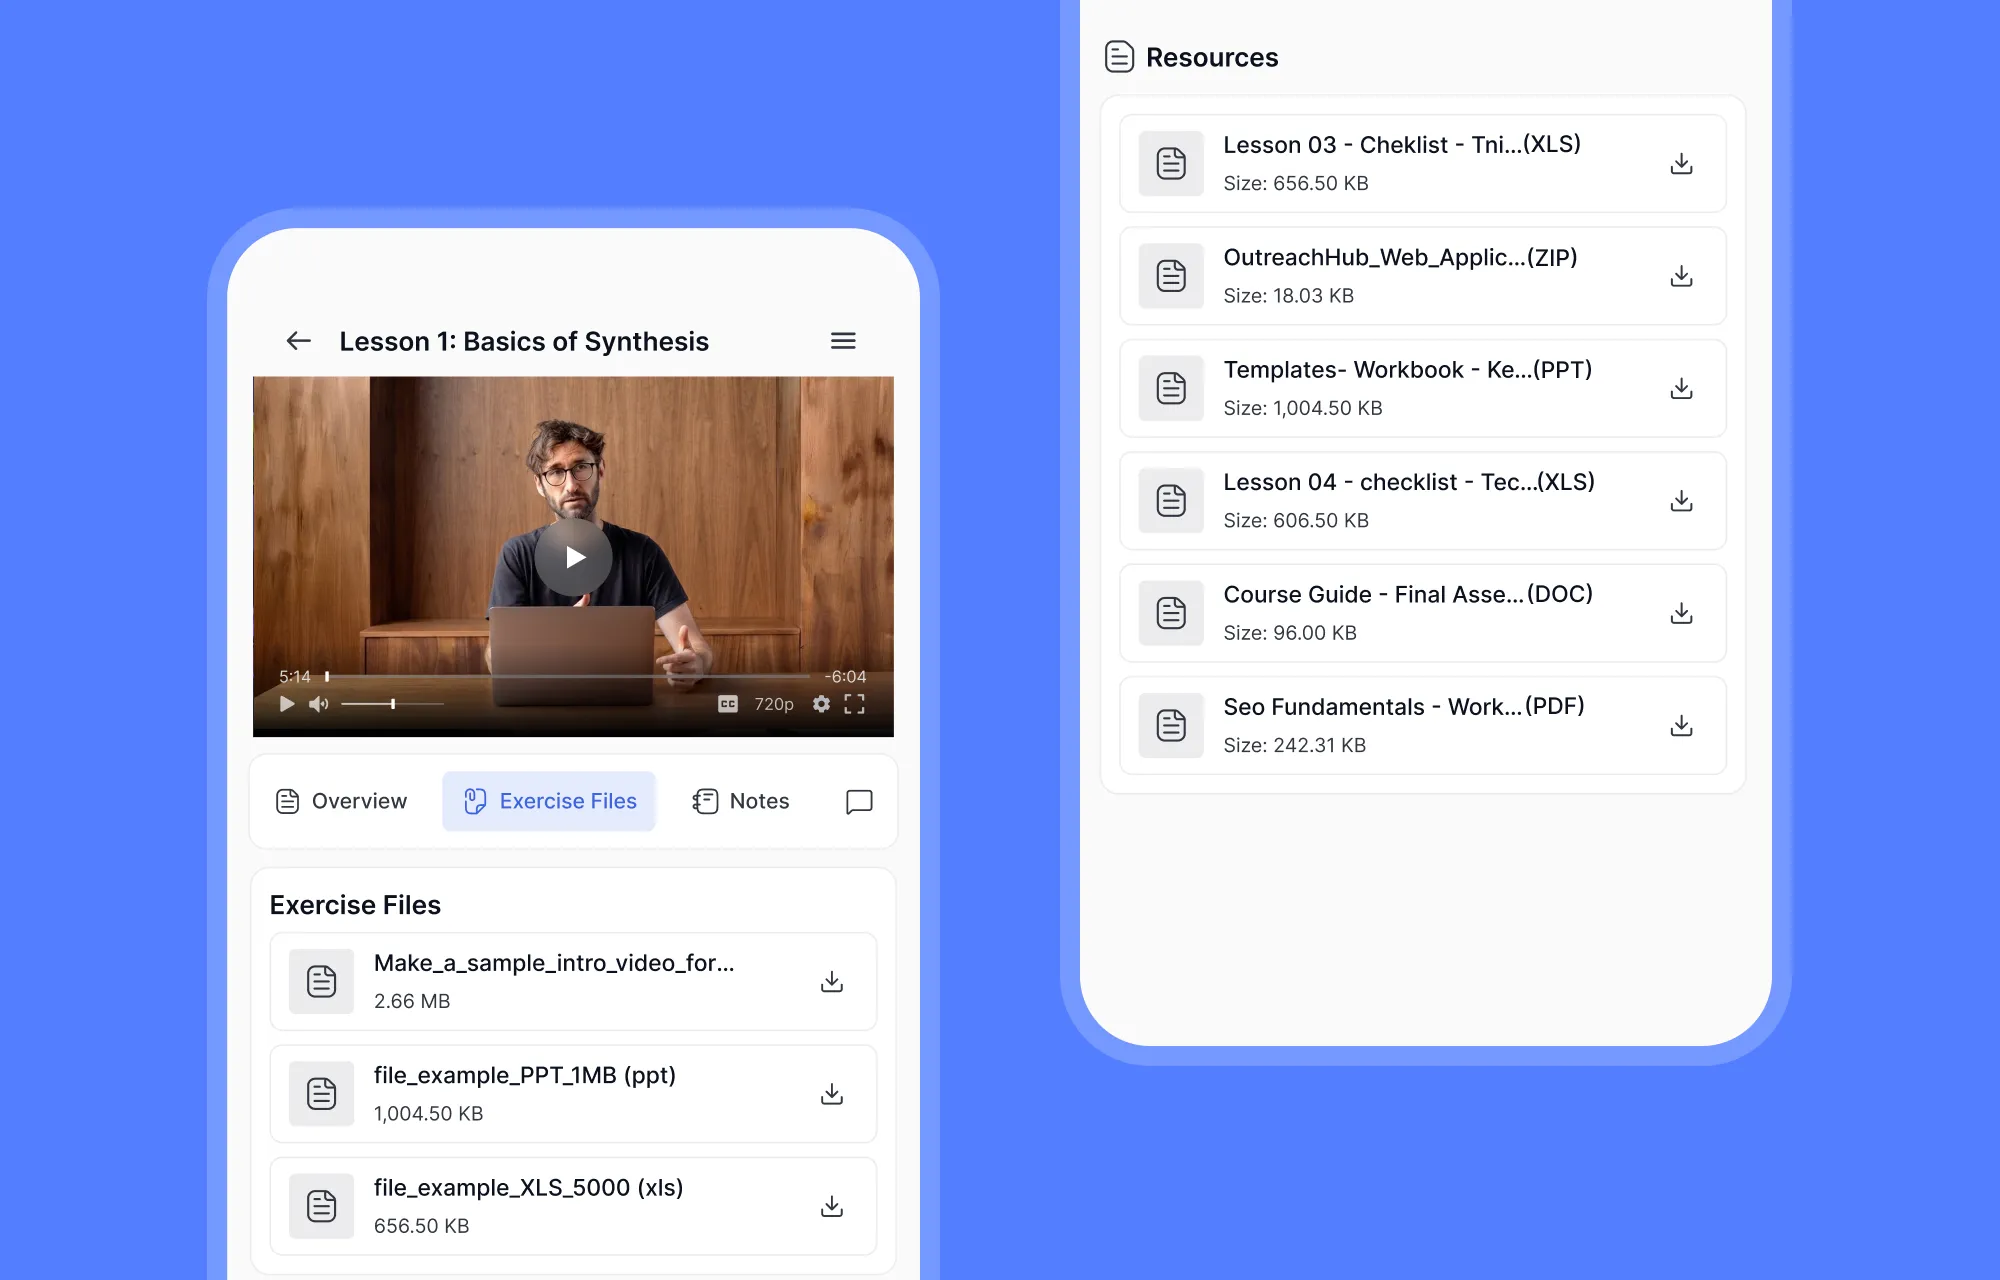This screenshot has width=2000, height=1280.
Task: Select the Exercise Files tab
Action: coord(549,801)
